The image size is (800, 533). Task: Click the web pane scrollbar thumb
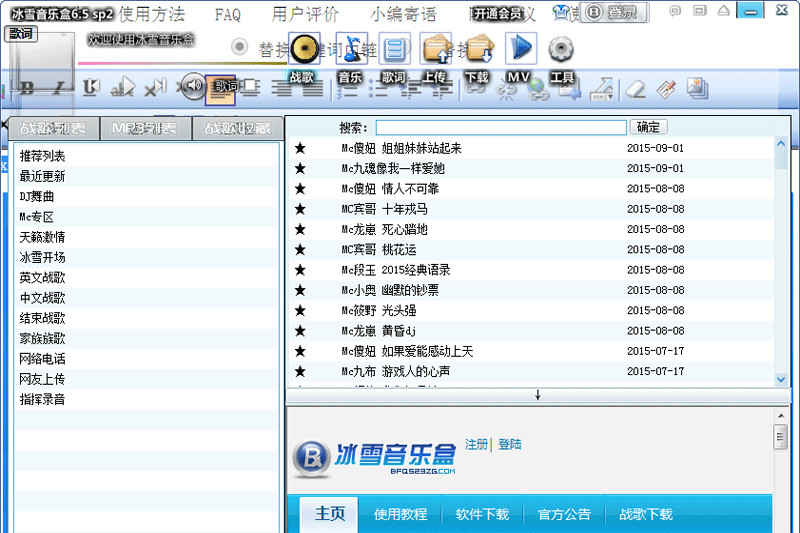(780, 437)
